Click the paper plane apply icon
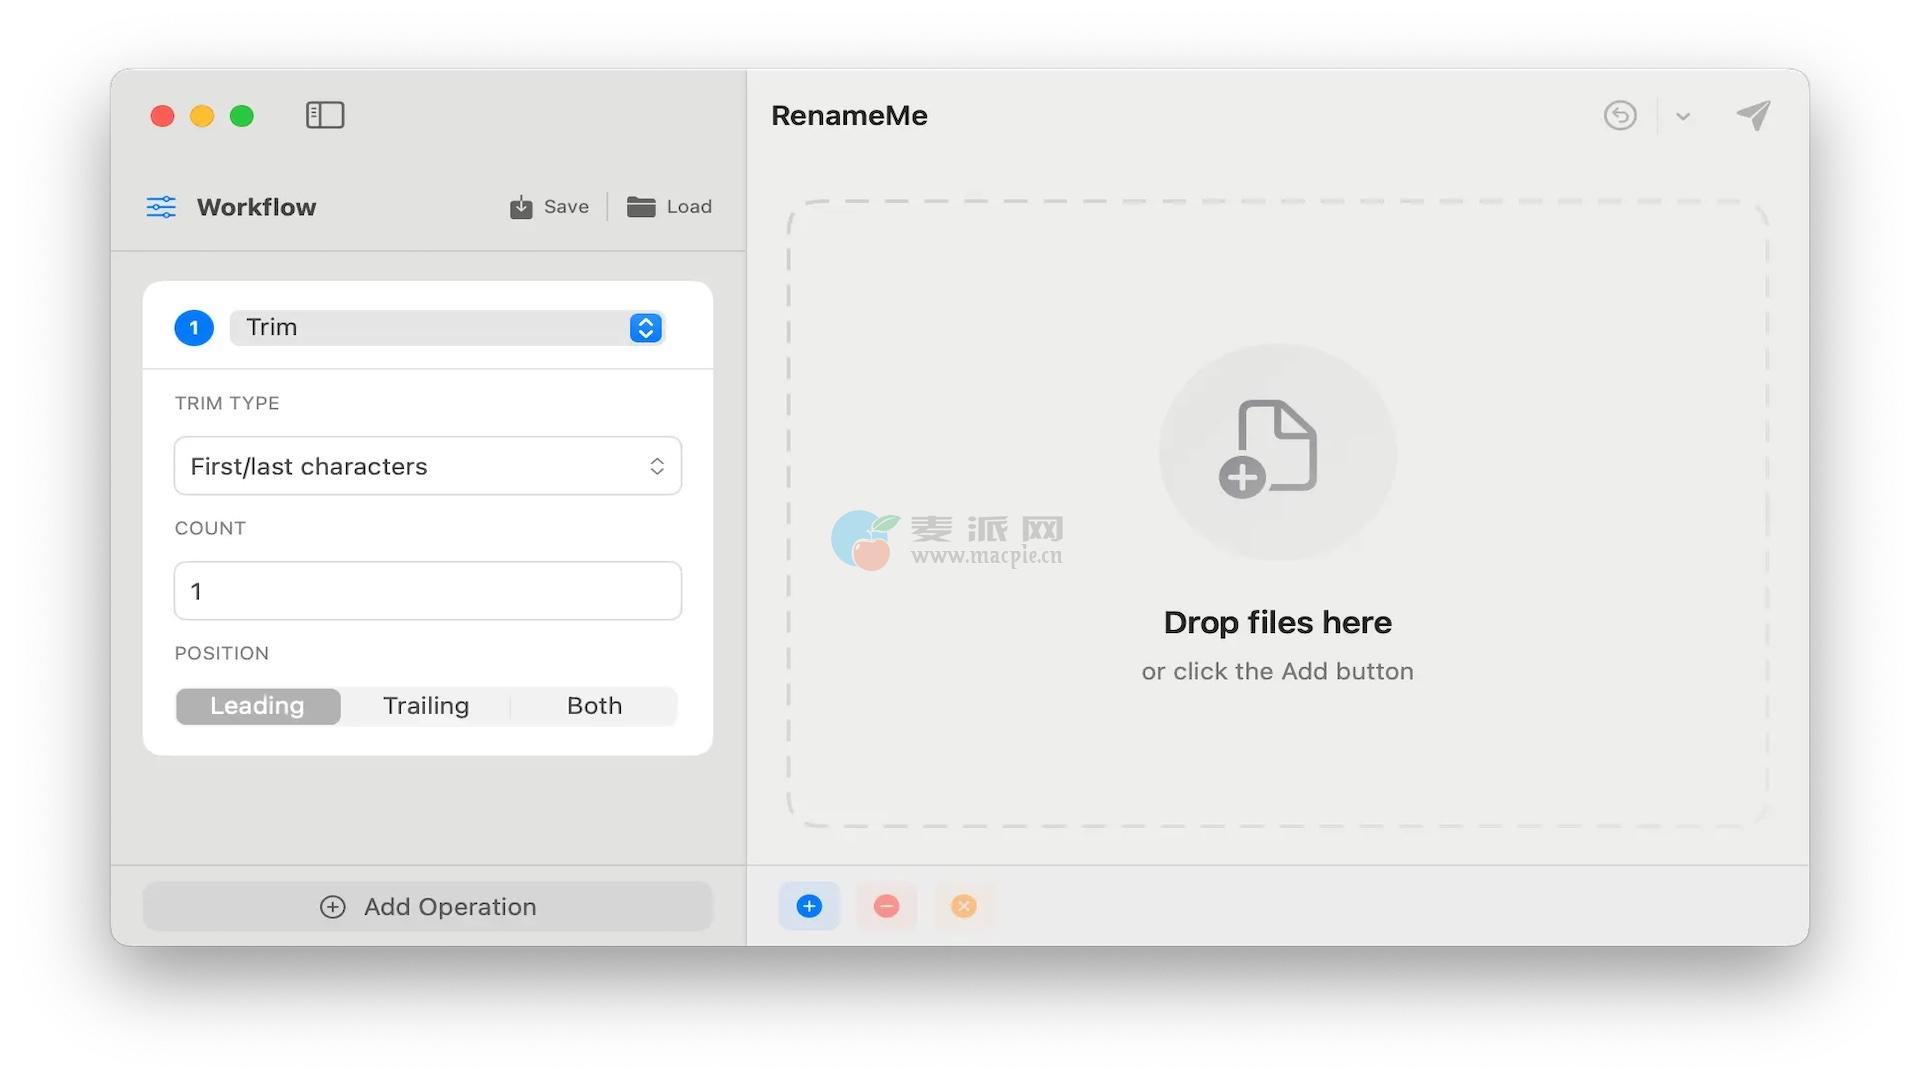Screen dimensions: 1920x1080 [1753, 116]
